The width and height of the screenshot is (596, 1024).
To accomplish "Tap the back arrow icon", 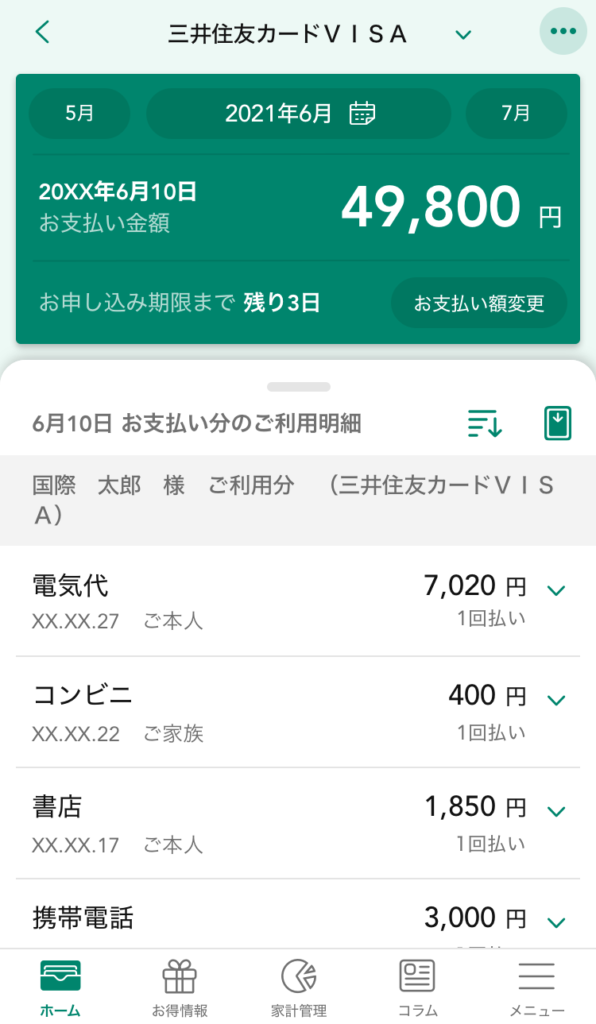I will pos(42,32).
